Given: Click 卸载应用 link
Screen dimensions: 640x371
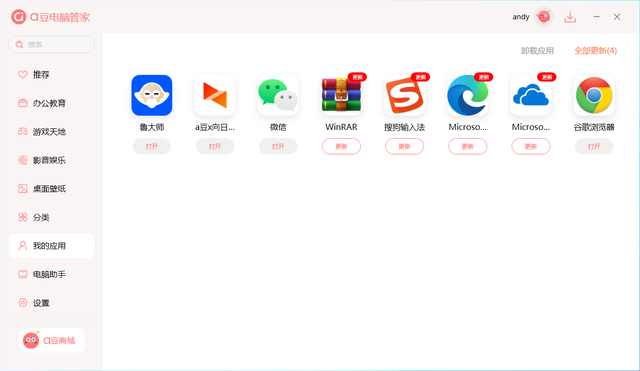Looking at the screenshot, I should click(537, 51).
